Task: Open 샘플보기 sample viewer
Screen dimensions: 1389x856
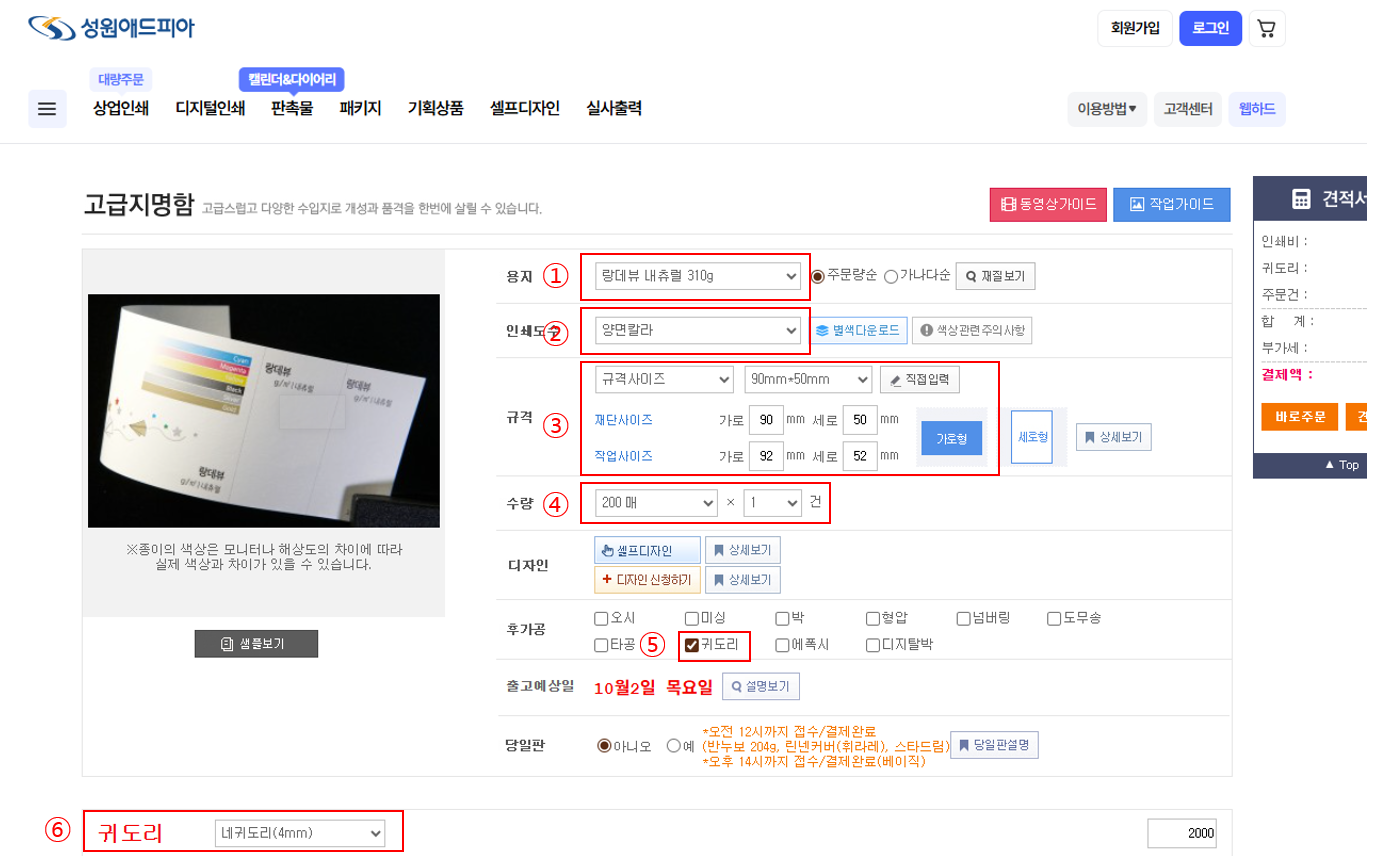Action: coord(256,644)
